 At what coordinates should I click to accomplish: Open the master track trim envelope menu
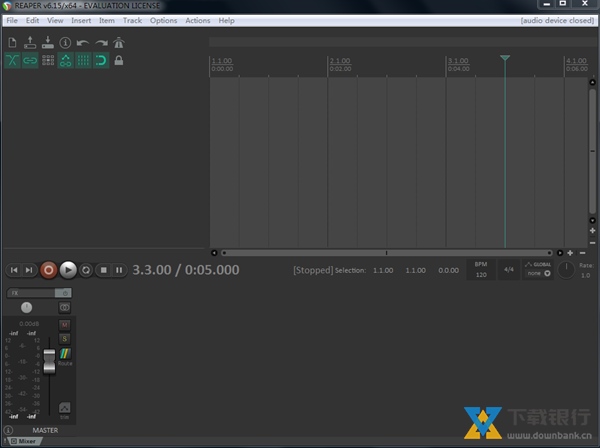(65, 407)
